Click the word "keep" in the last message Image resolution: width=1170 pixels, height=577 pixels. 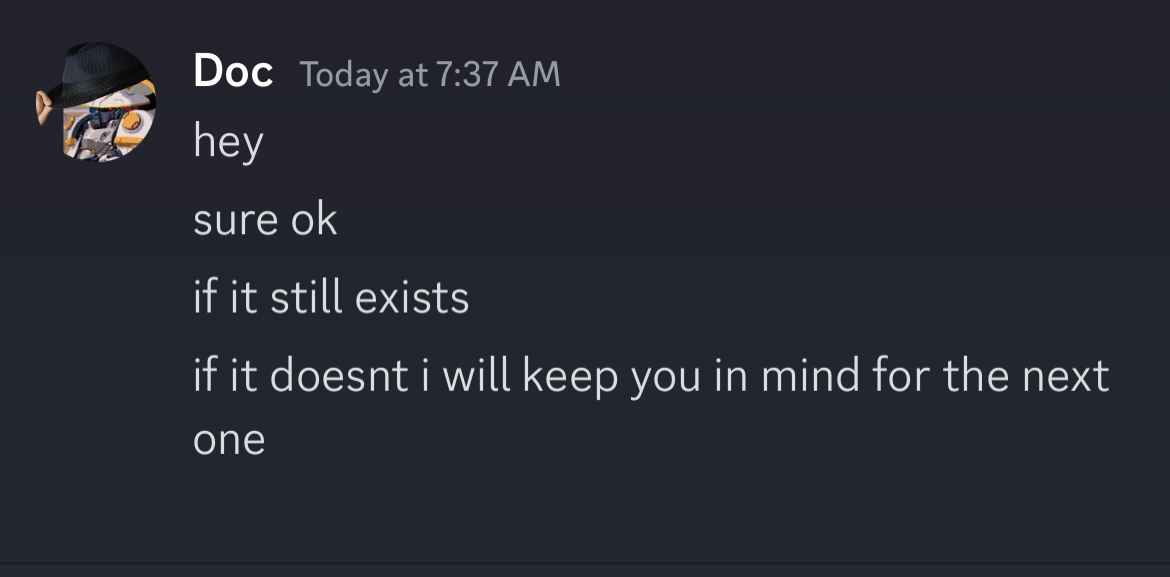tap(571, 377)
